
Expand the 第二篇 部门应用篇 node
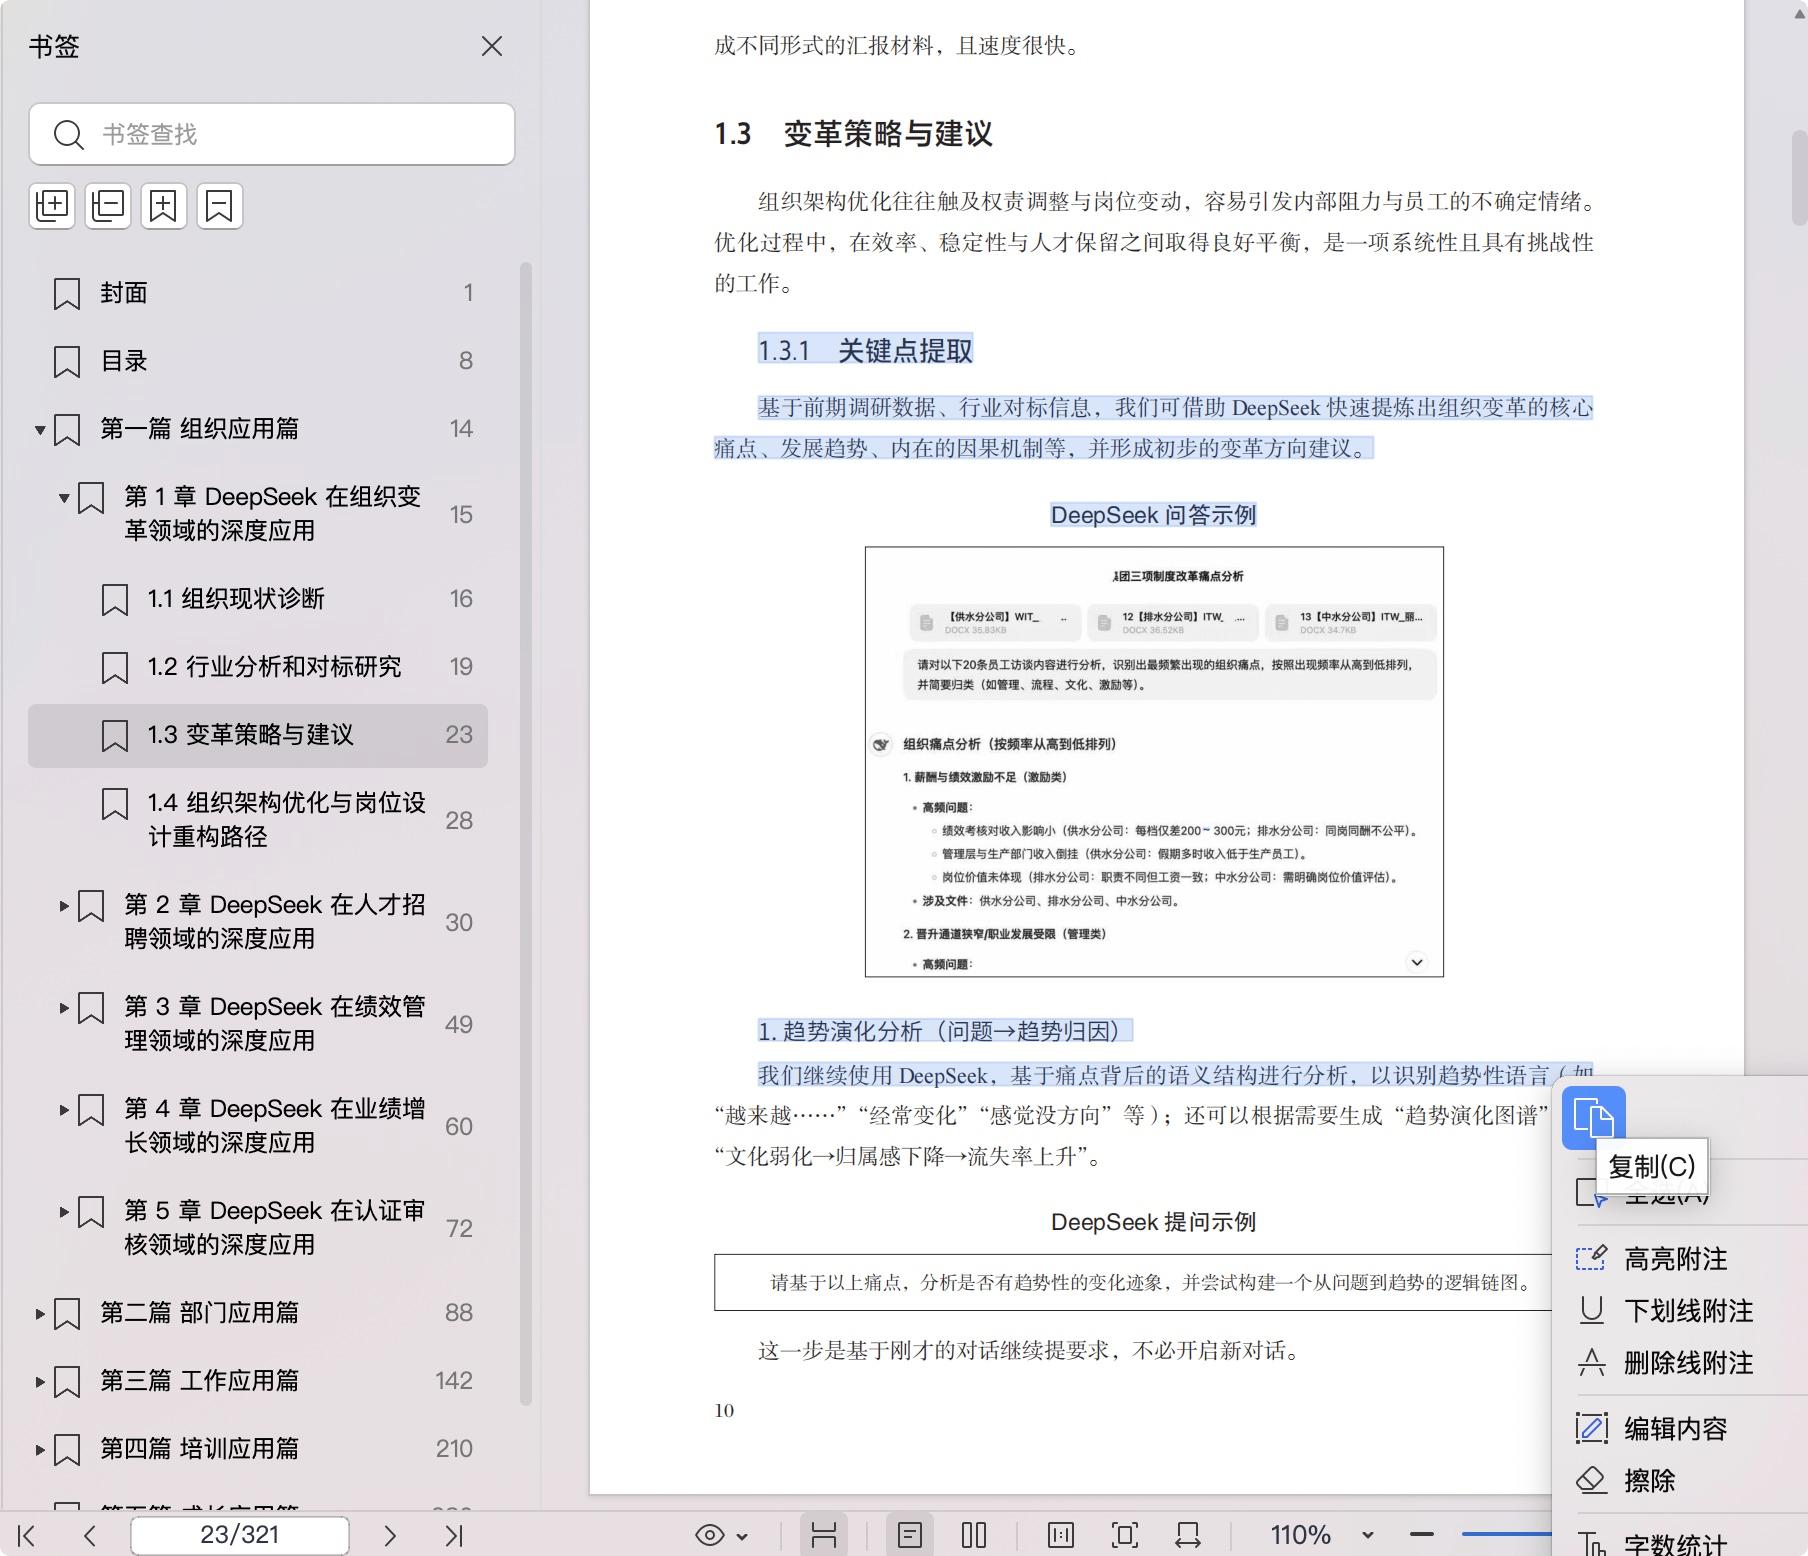pyautogui.click(x=40, y=1314)
